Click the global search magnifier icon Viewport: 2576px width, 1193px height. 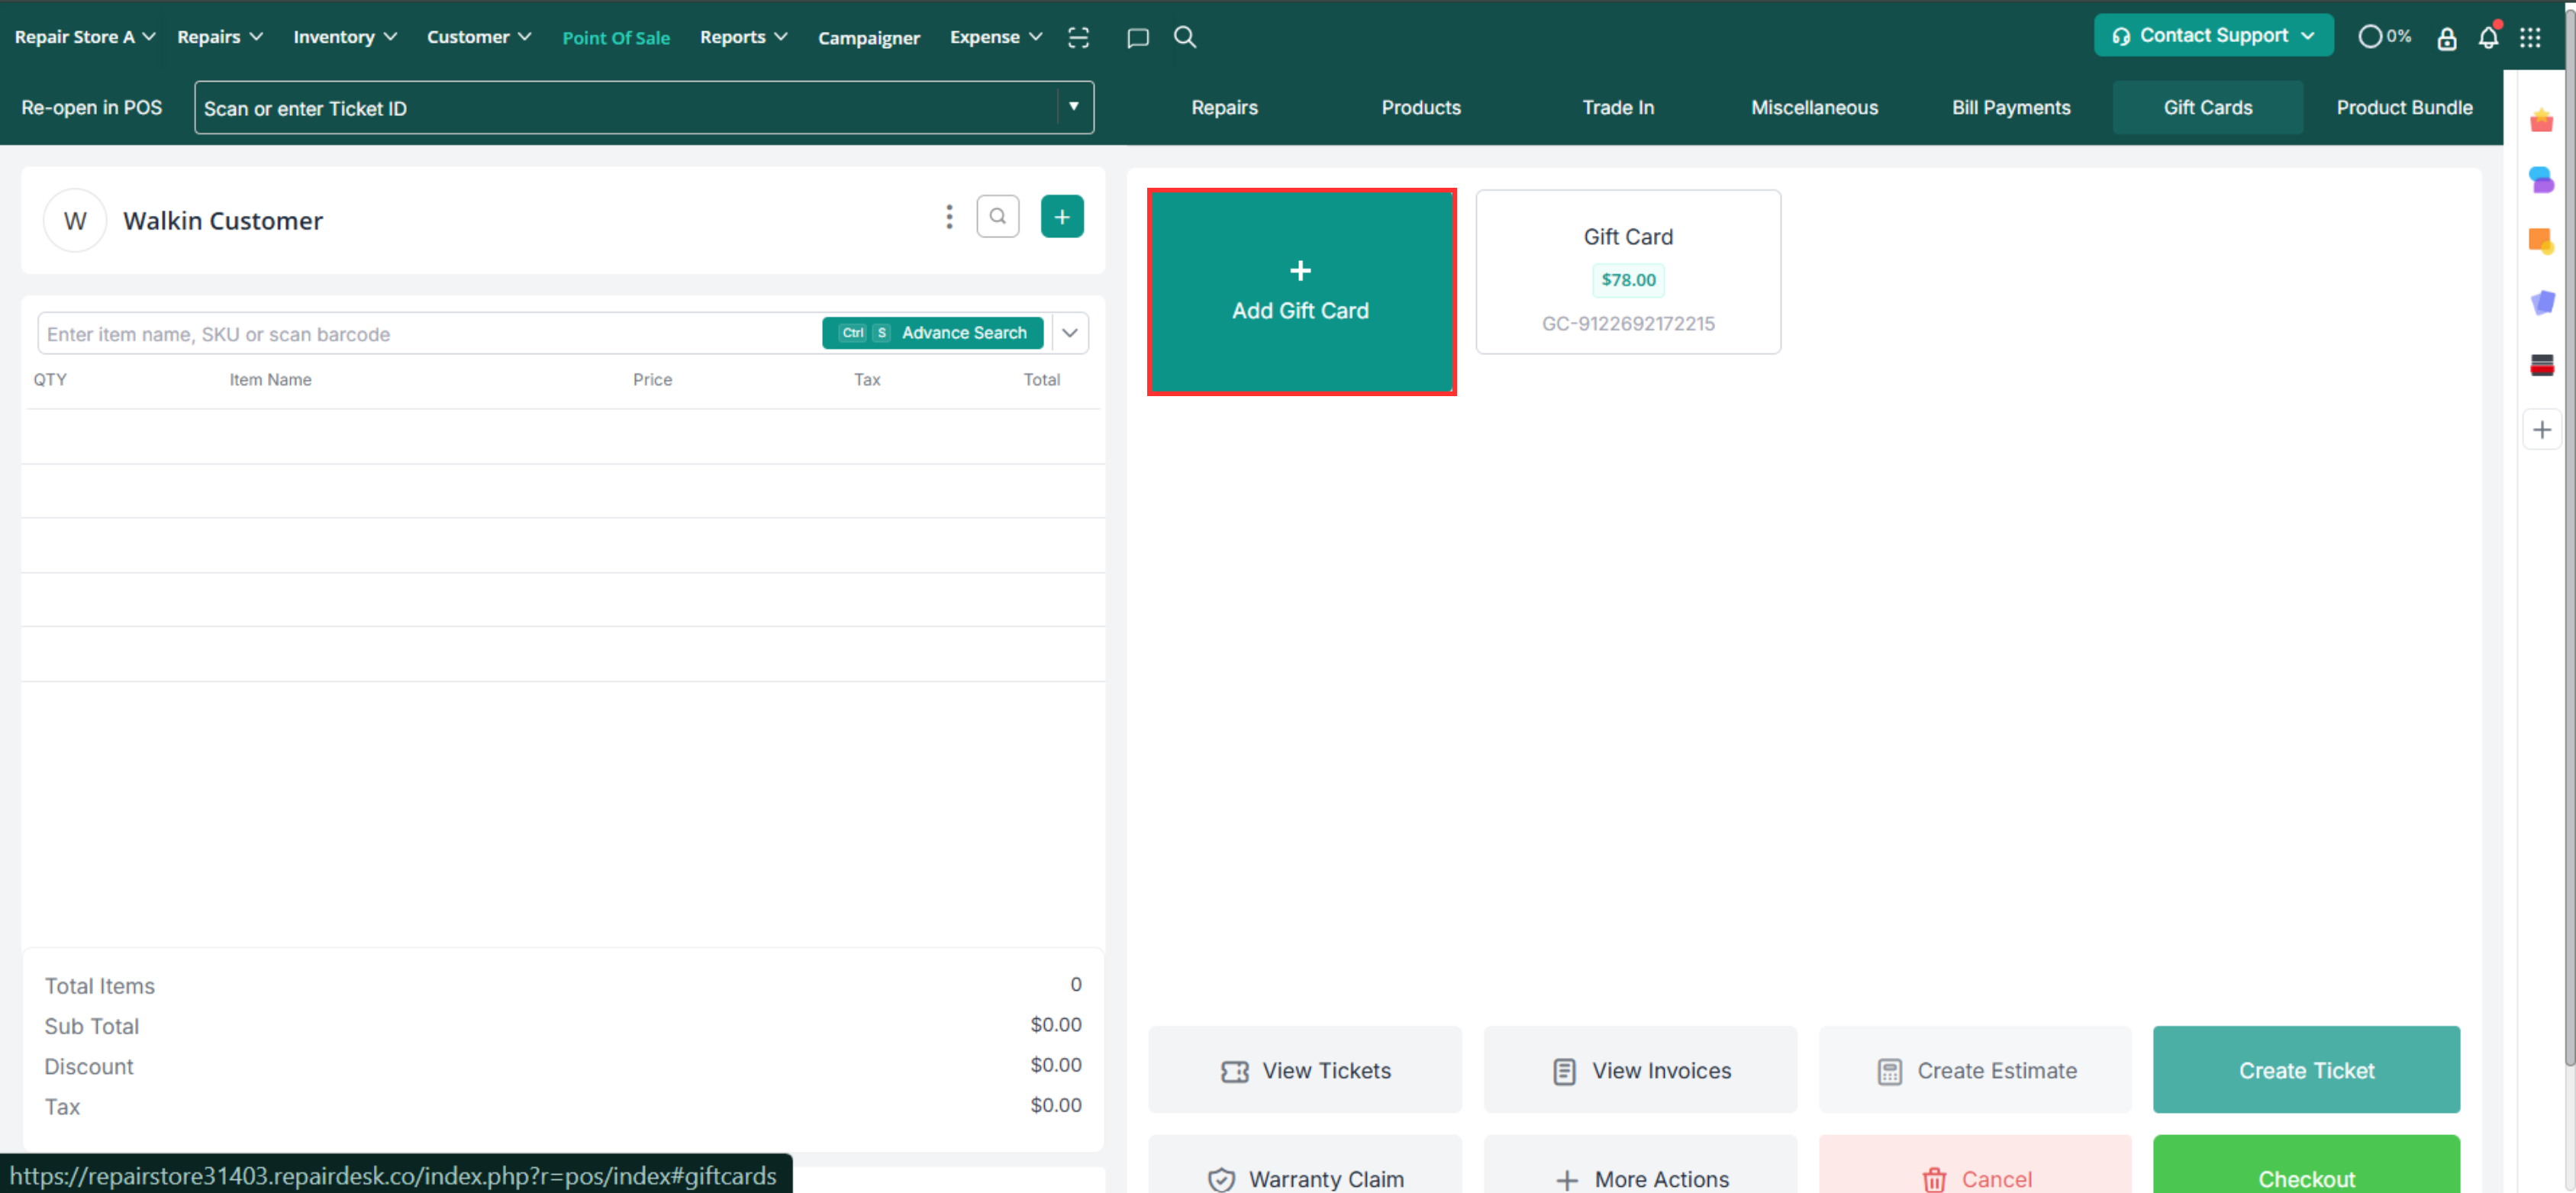(1185, 37)
